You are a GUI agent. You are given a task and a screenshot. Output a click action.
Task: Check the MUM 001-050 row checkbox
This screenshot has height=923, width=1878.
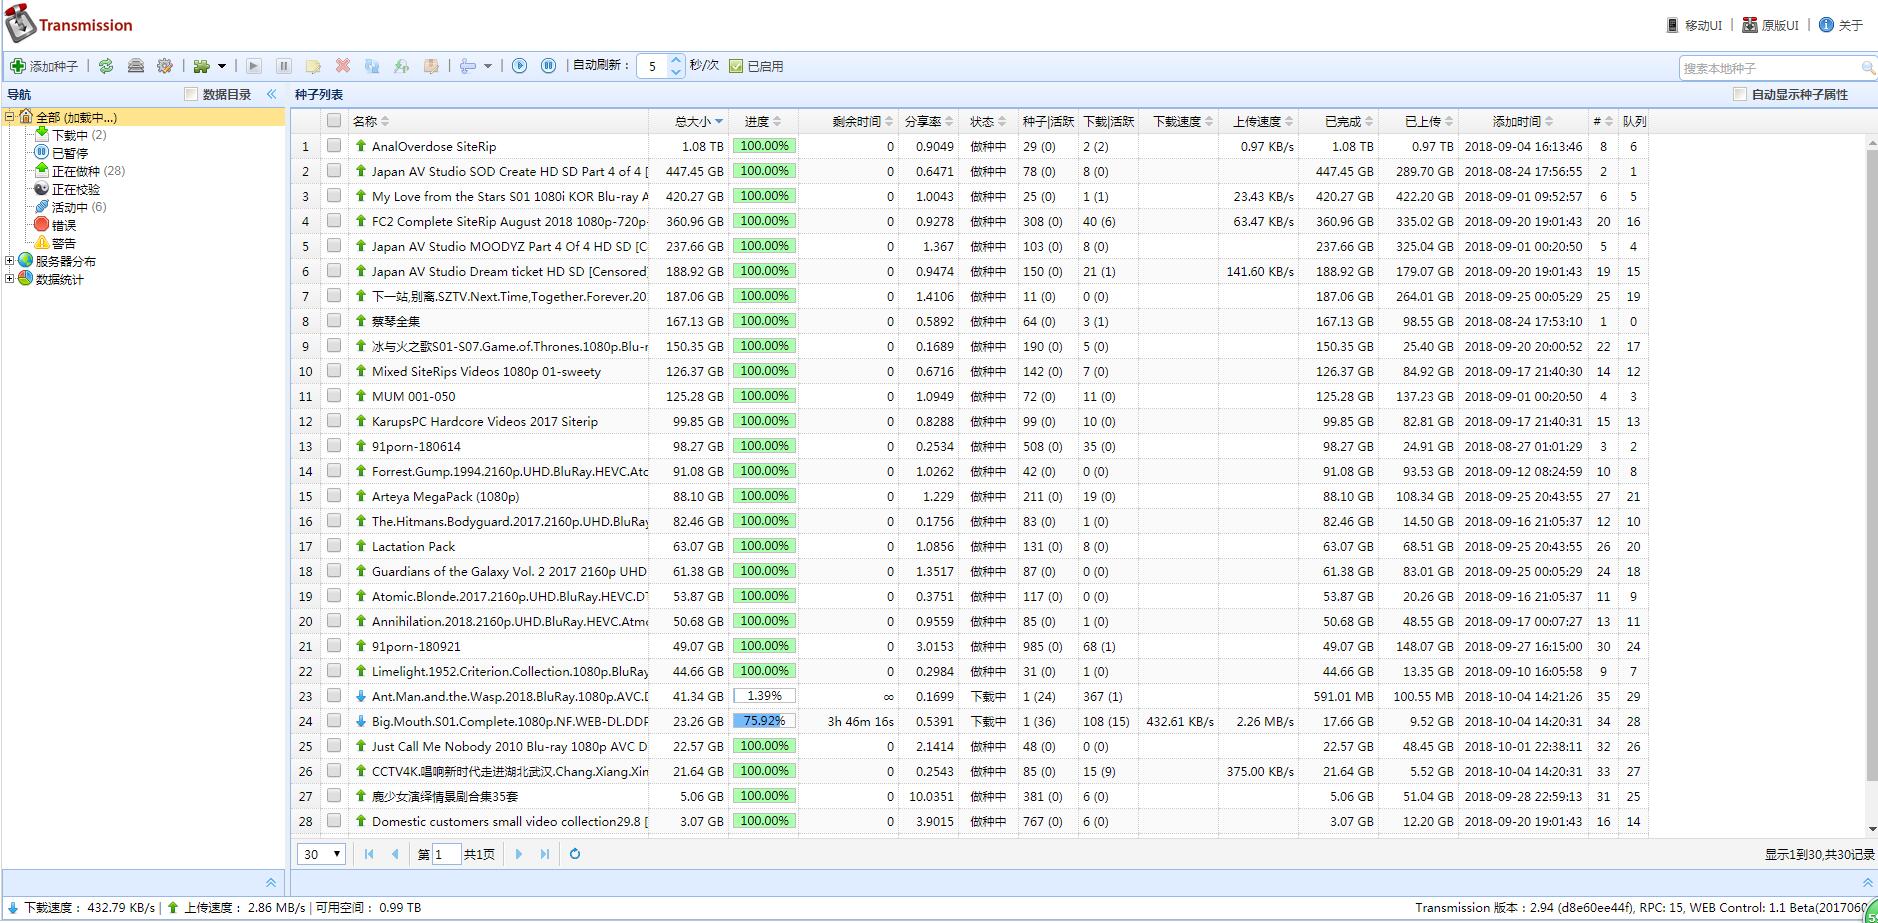coord(334,396)
